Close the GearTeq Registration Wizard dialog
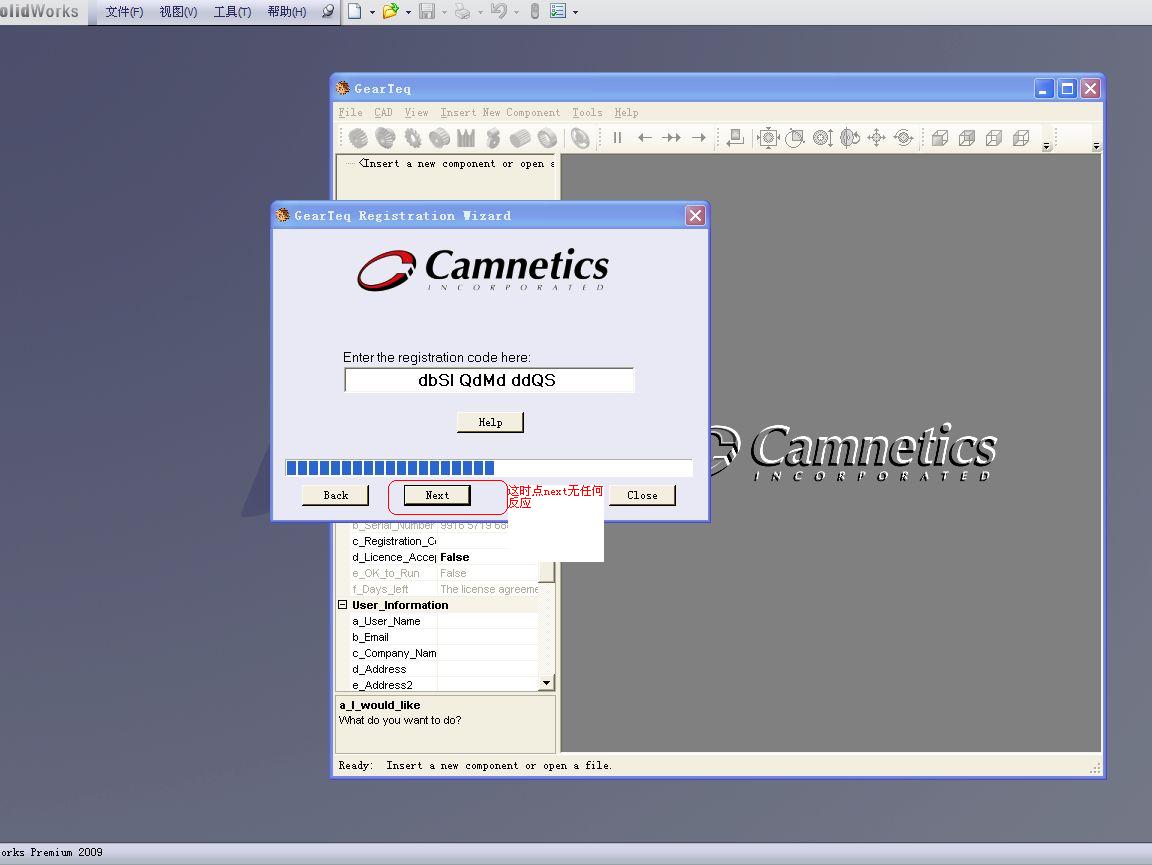This screenshot has height=865, width=1152. (695, 215)
